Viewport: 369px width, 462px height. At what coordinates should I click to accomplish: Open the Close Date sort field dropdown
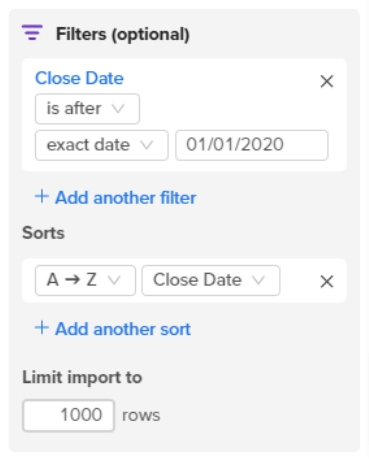tap(211, 280)
